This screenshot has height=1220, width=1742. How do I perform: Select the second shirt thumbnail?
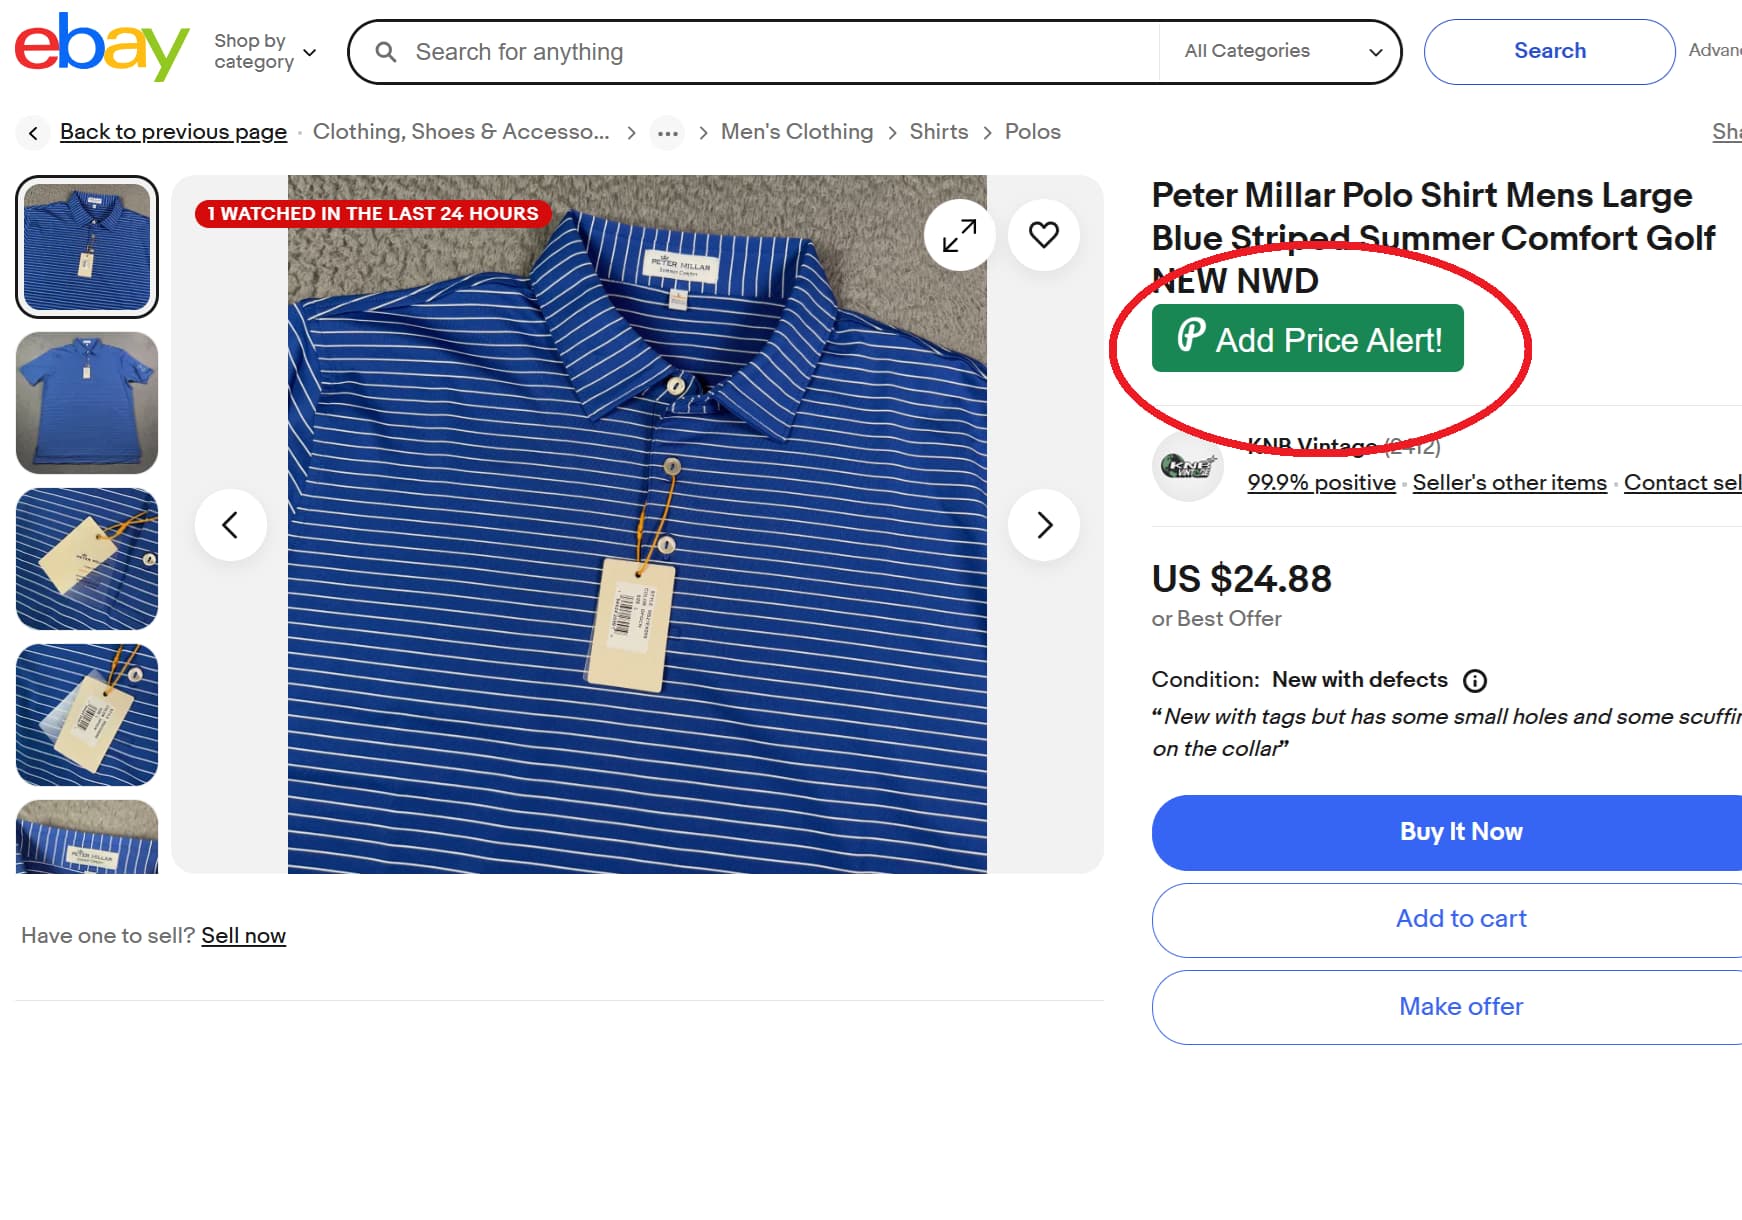[87, 403]
